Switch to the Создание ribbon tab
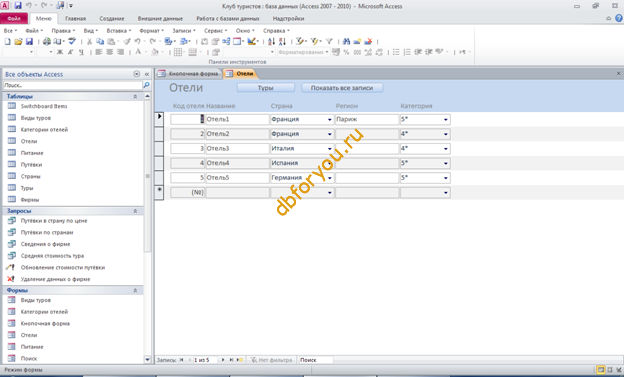 [112, 19]
